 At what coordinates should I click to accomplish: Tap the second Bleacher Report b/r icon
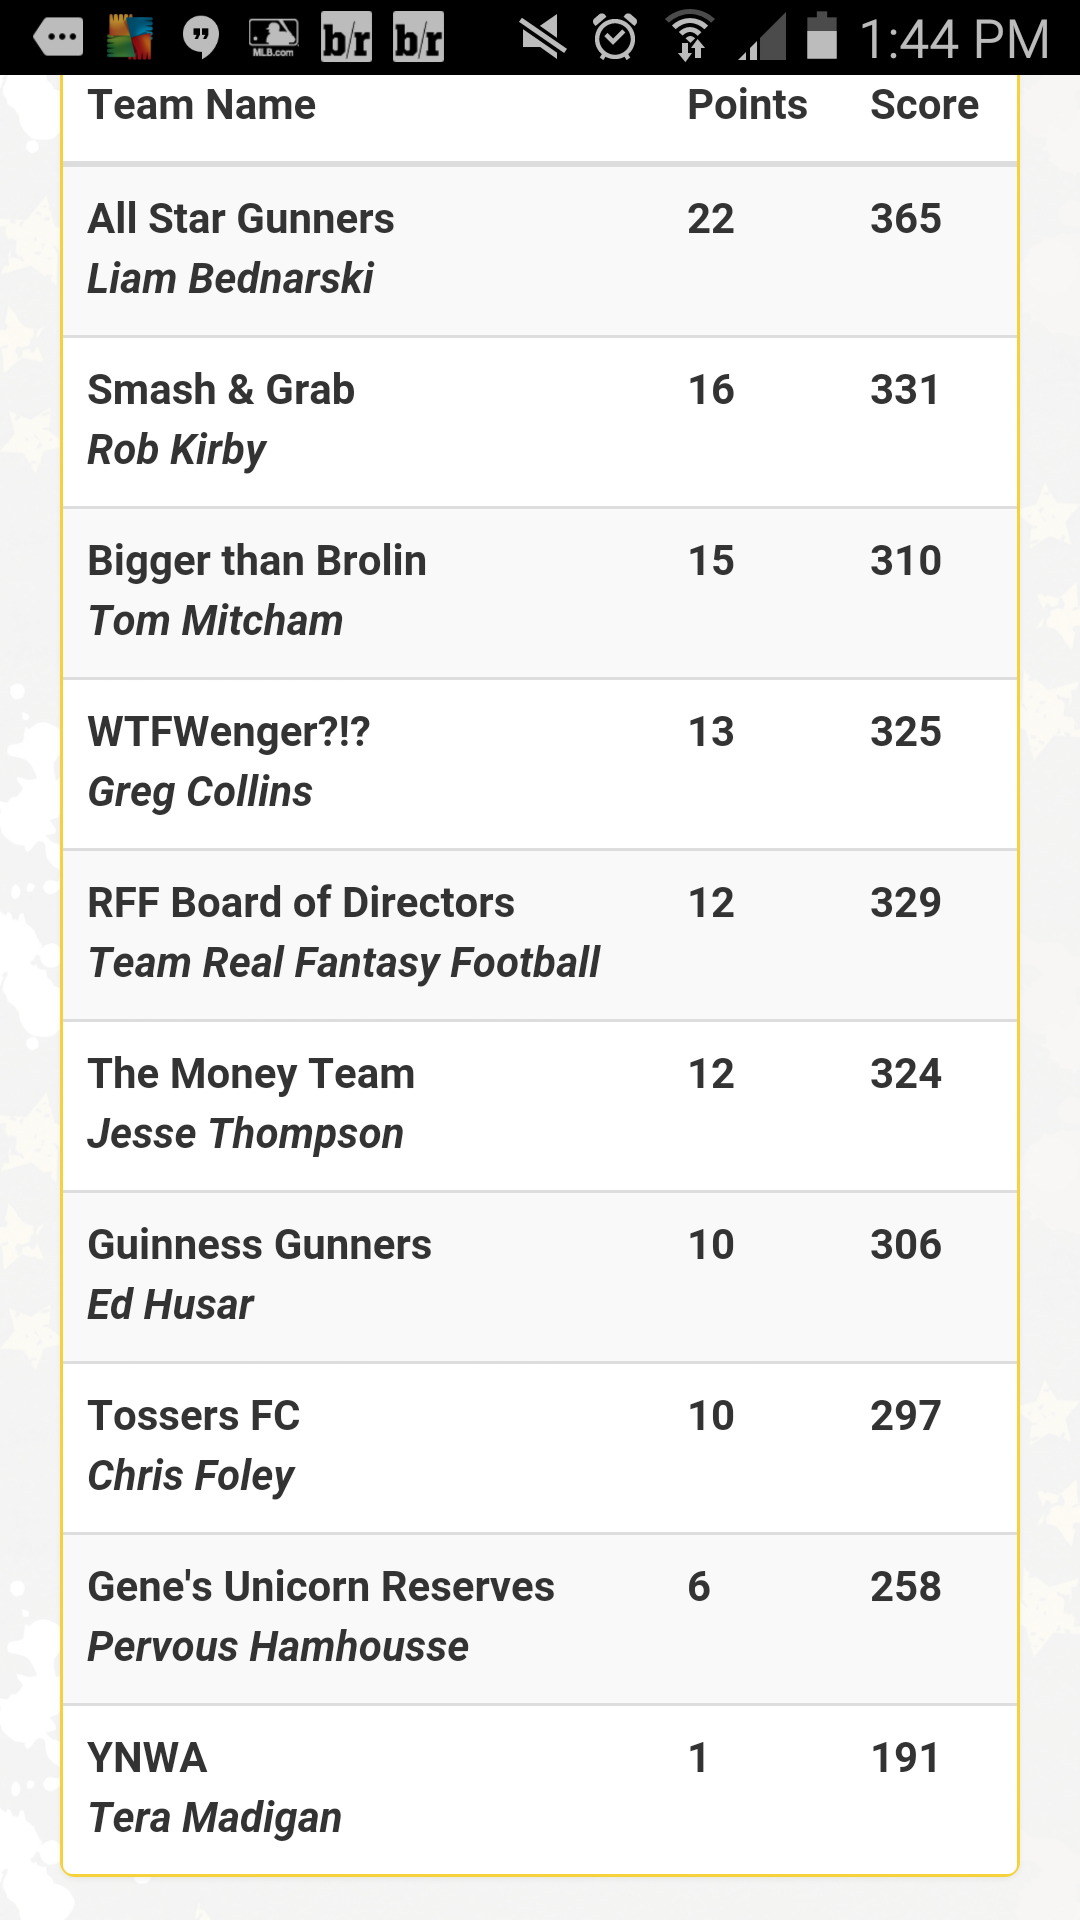click(x=418, y=38)
